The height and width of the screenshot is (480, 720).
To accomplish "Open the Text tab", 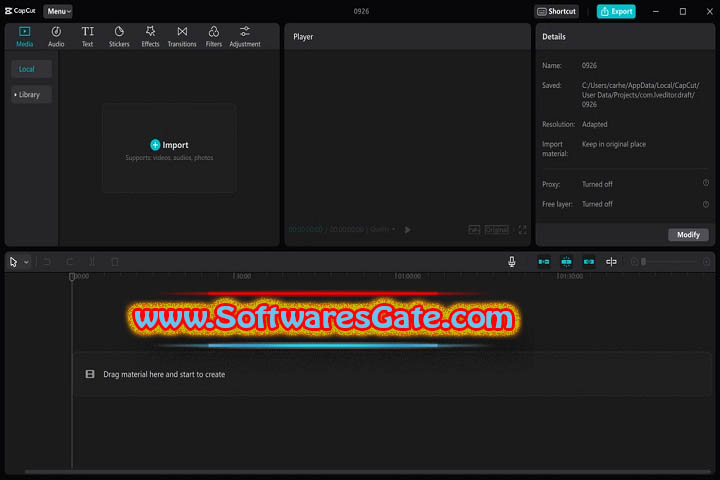I will coord(87,36).
